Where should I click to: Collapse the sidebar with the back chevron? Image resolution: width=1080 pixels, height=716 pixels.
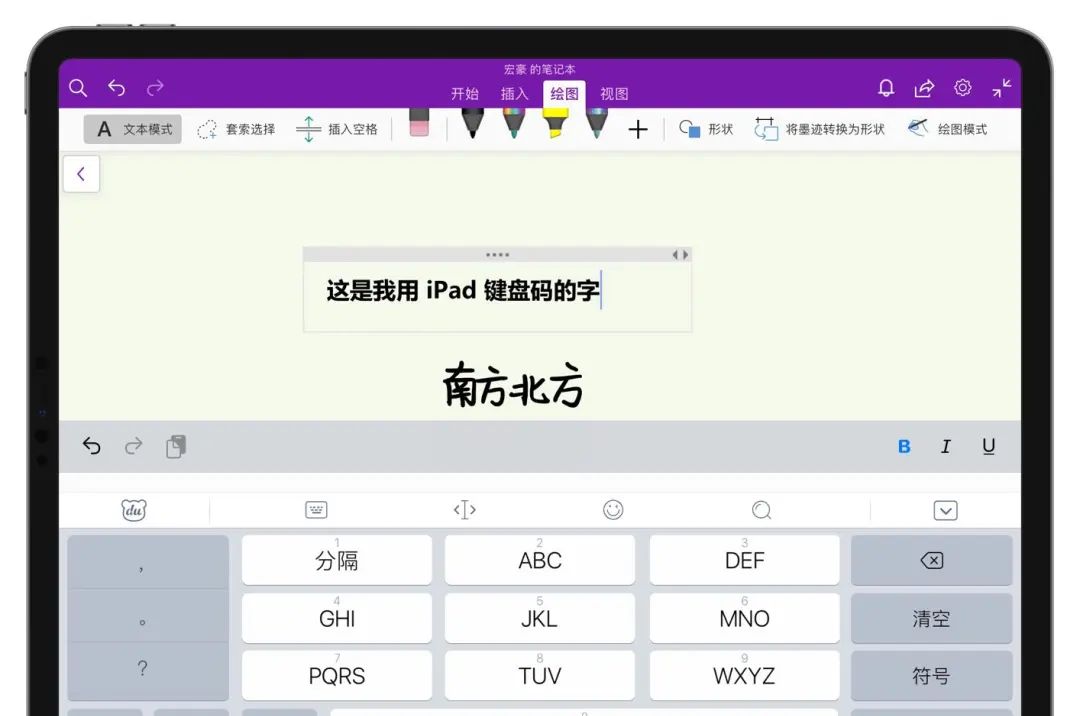coord(81,173)
